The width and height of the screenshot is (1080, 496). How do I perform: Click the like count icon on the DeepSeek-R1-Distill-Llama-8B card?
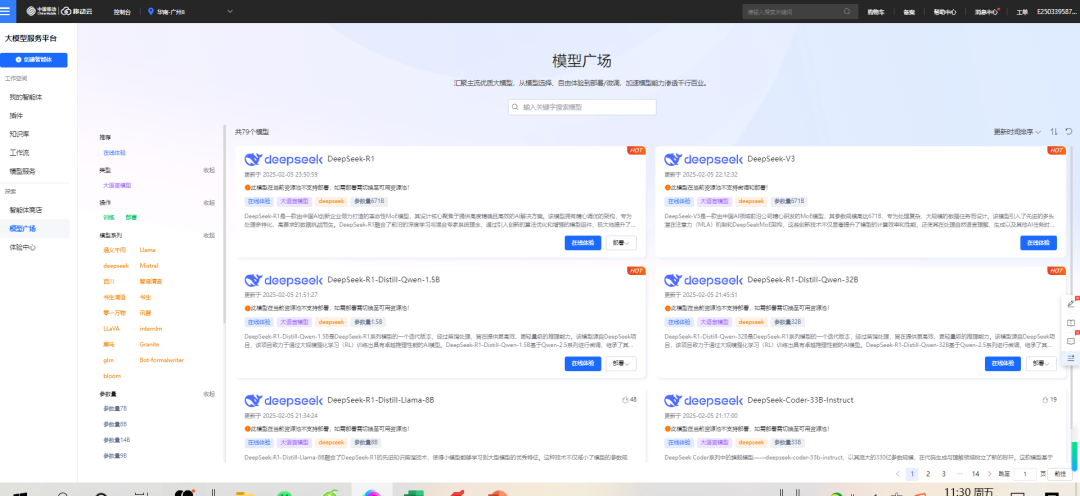point(625,400)
